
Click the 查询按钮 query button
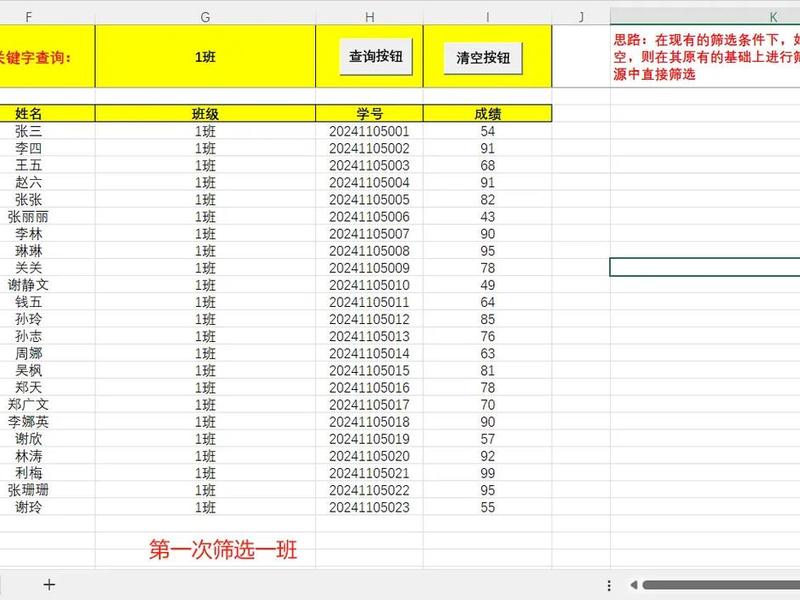tap(376, 57)
